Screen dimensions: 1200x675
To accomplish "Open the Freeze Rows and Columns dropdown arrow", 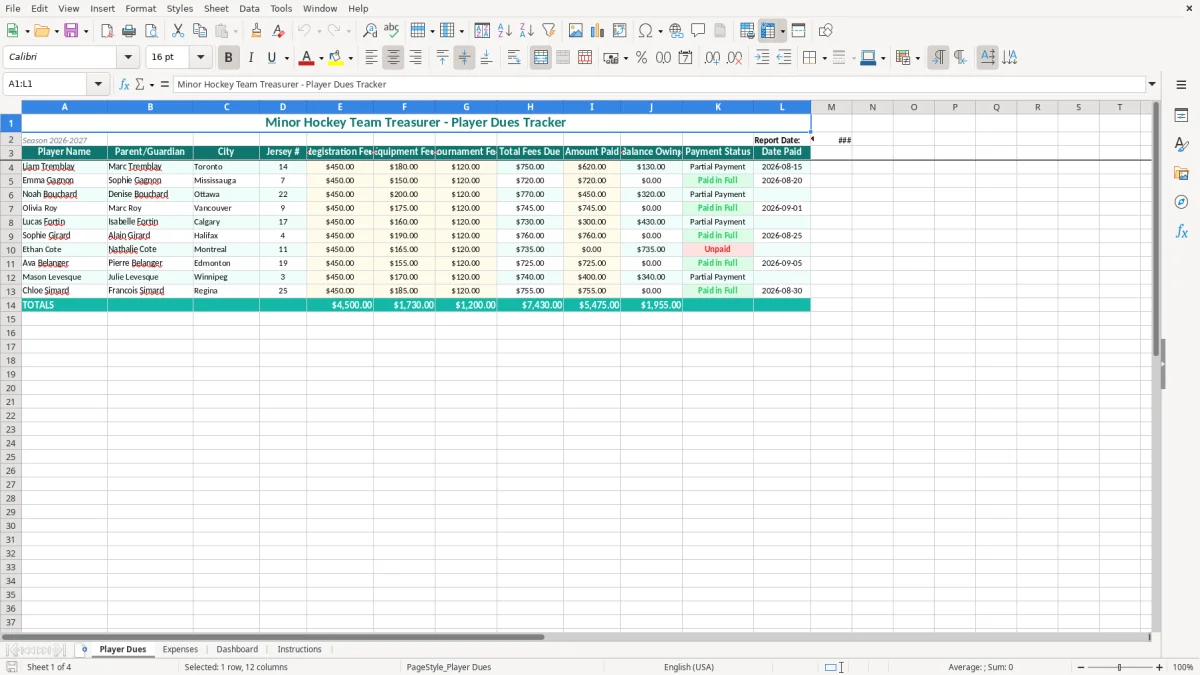I will [x=782, y=31].
